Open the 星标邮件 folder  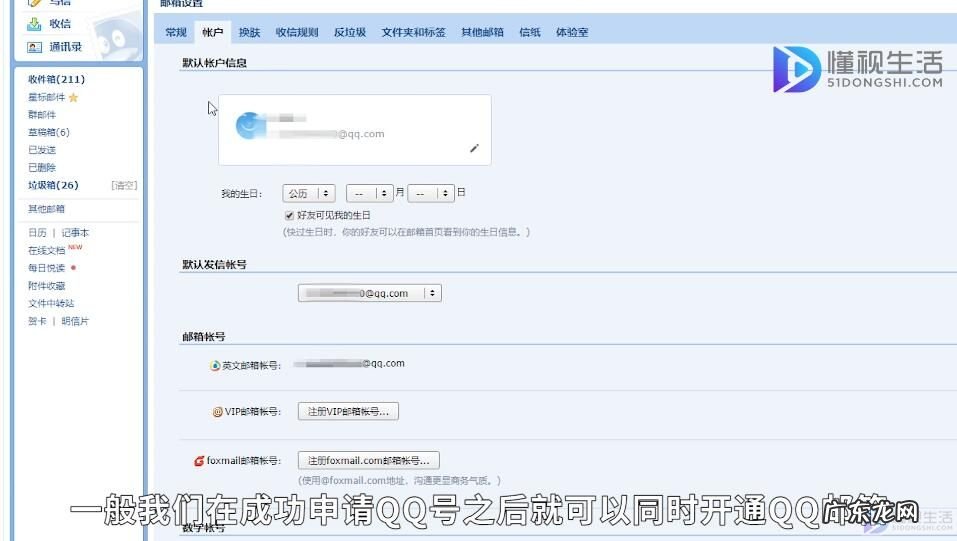click(x=46, y=97)
